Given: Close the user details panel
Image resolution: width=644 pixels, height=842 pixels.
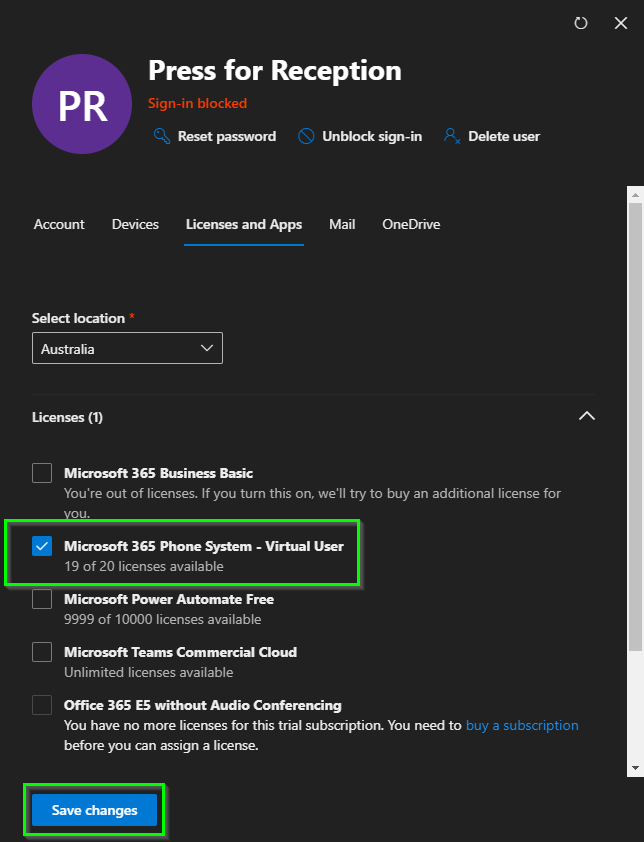Looking at the screenshot, I should tap(621, 23).
